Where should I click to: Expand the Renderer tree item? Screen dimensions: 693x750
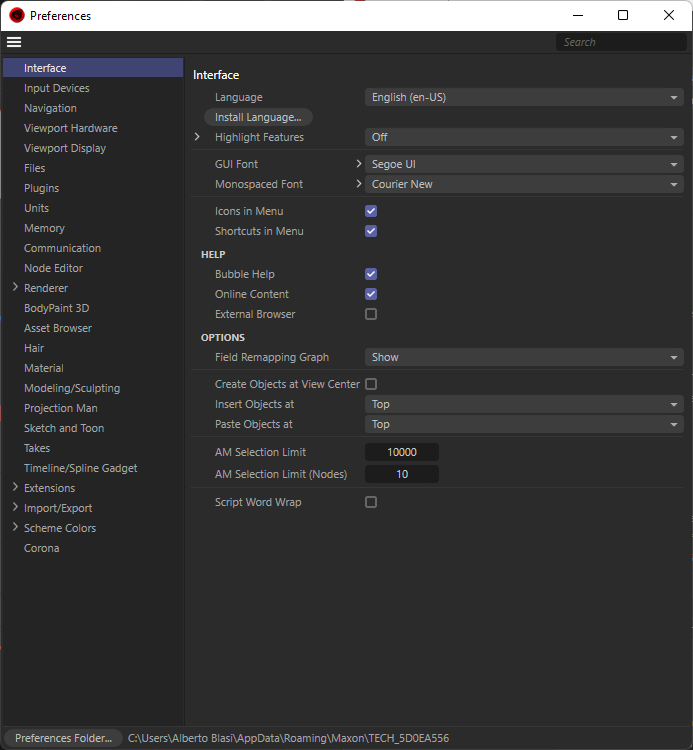pyautogui.click(x=15, y=287)
